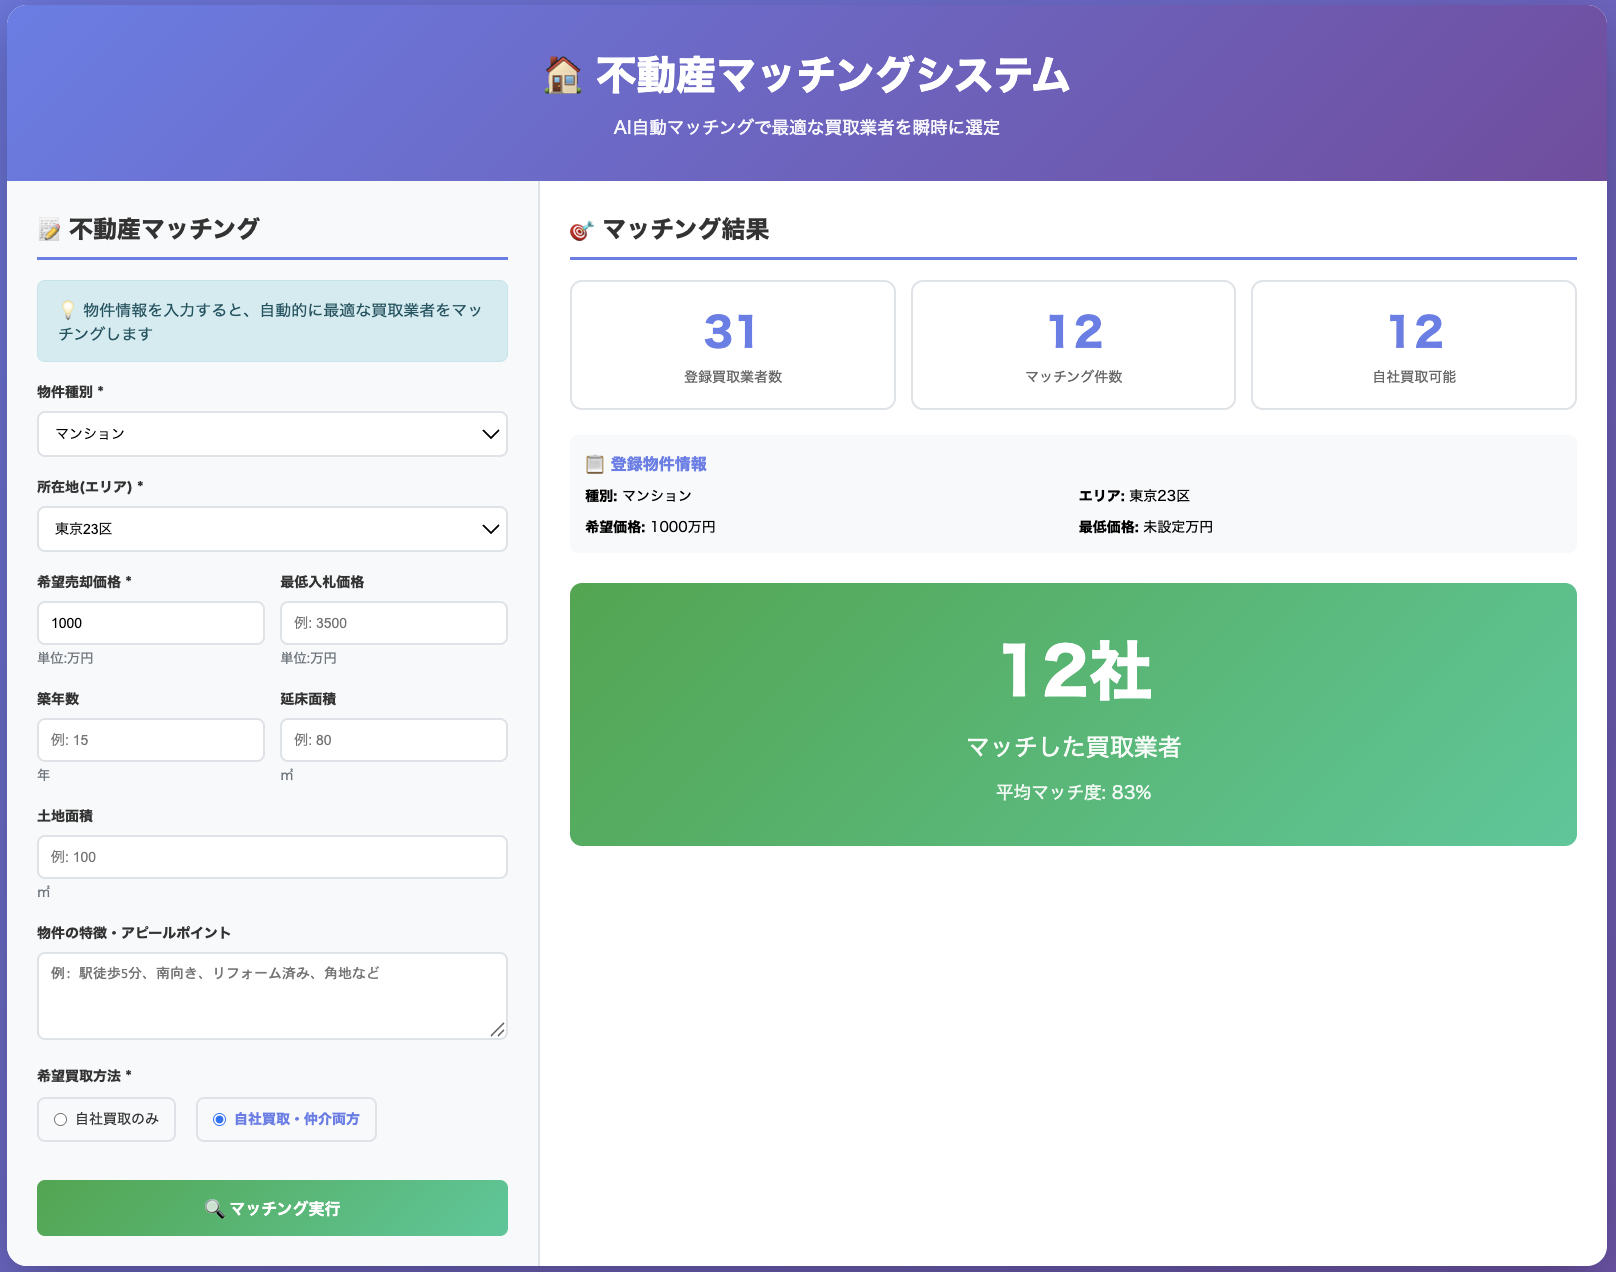Viewport: 1616px width, 1272px height.
Task: Click the マッチング件数 results card
Action: [x=1072, y=344]
